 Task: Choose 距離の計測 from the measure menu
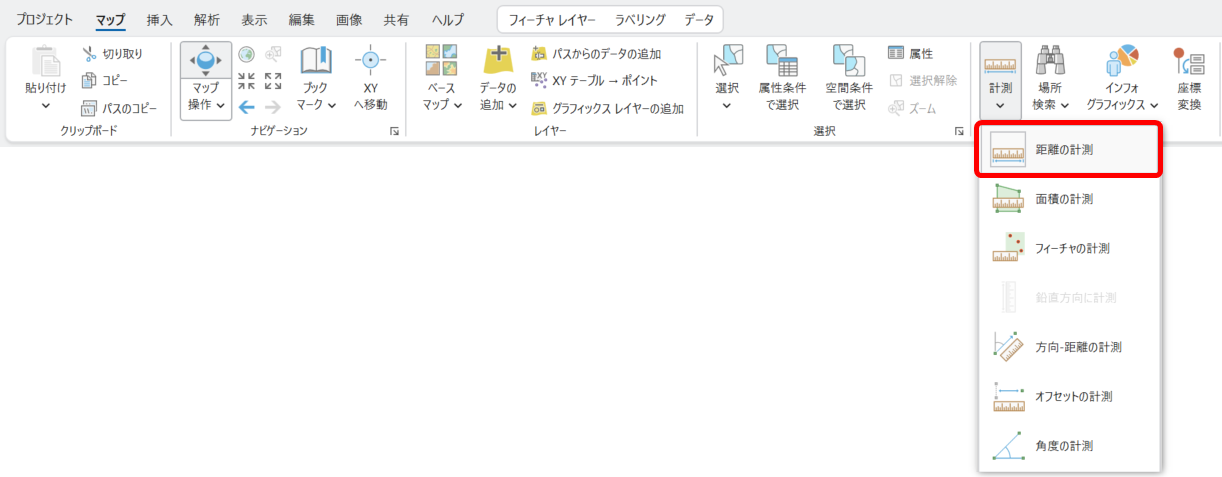click(1067, 150)
